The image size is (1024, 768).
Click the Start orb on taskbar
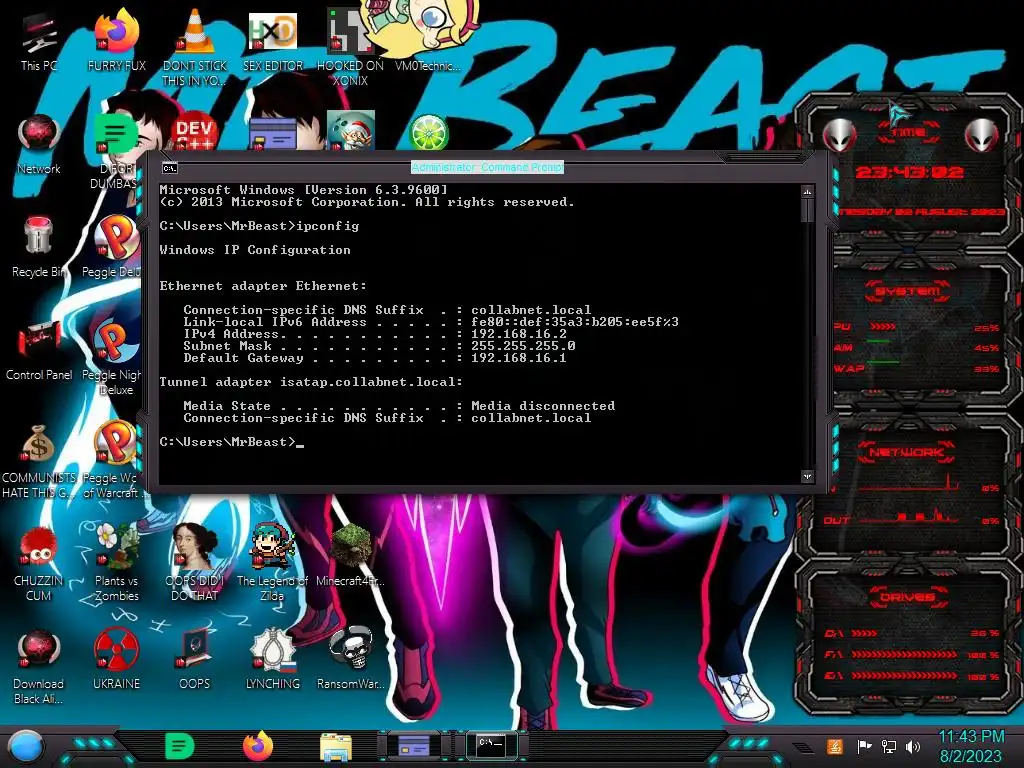click(x=26, y=746)
